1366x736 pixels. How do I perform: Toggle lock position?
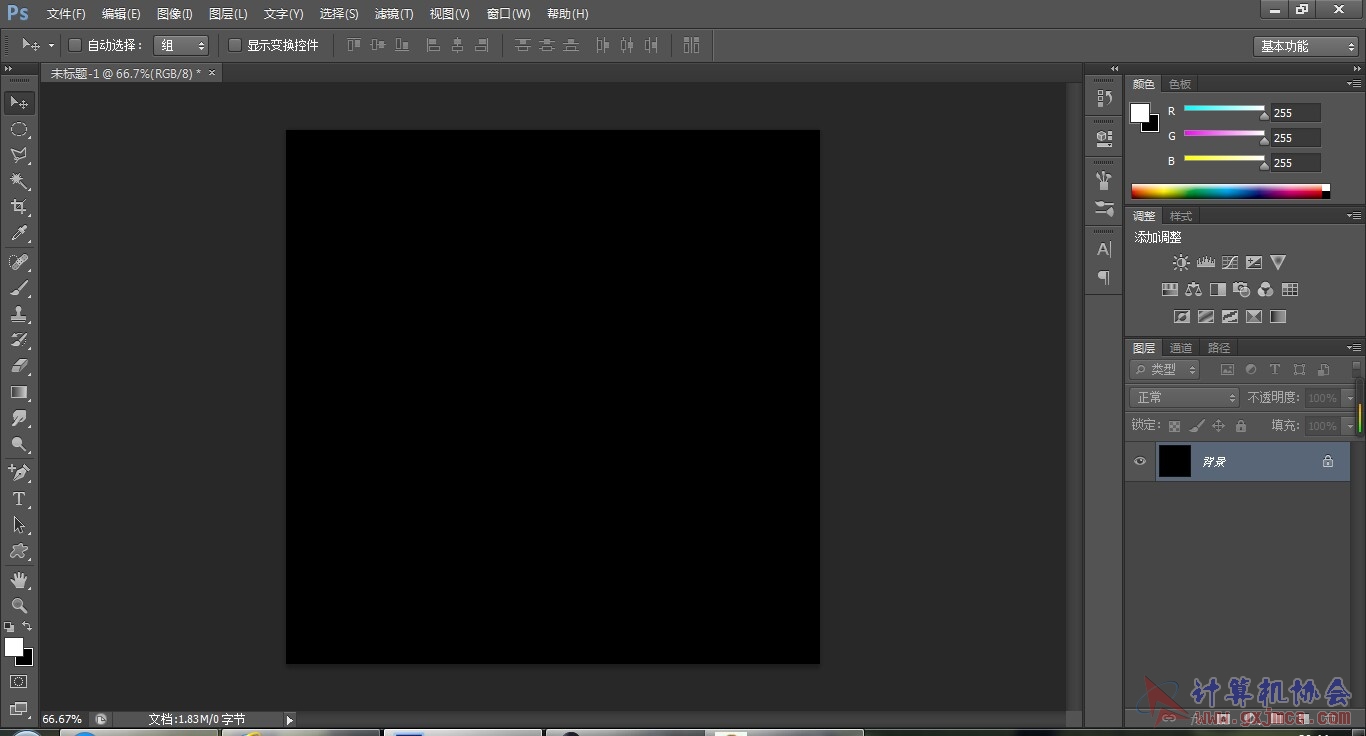(x=1218, y=426)
